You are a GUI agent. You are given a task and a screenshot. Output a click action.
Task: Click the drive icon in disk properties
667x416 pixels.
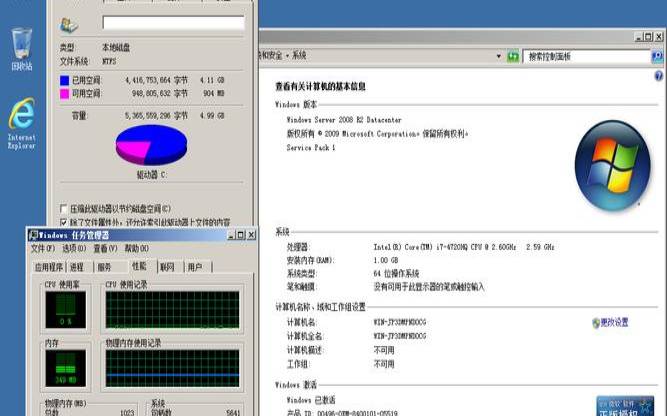[x=68, y=25]
